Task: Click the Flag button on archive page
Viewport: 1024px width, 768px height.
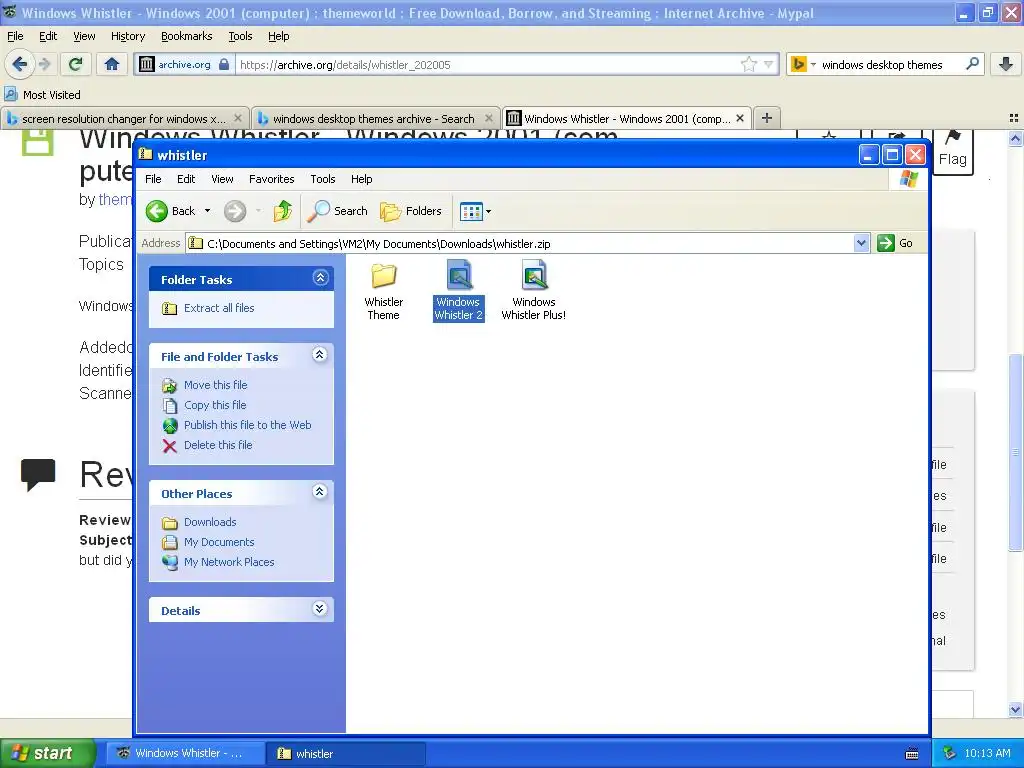Action: (x=953, y=151)
